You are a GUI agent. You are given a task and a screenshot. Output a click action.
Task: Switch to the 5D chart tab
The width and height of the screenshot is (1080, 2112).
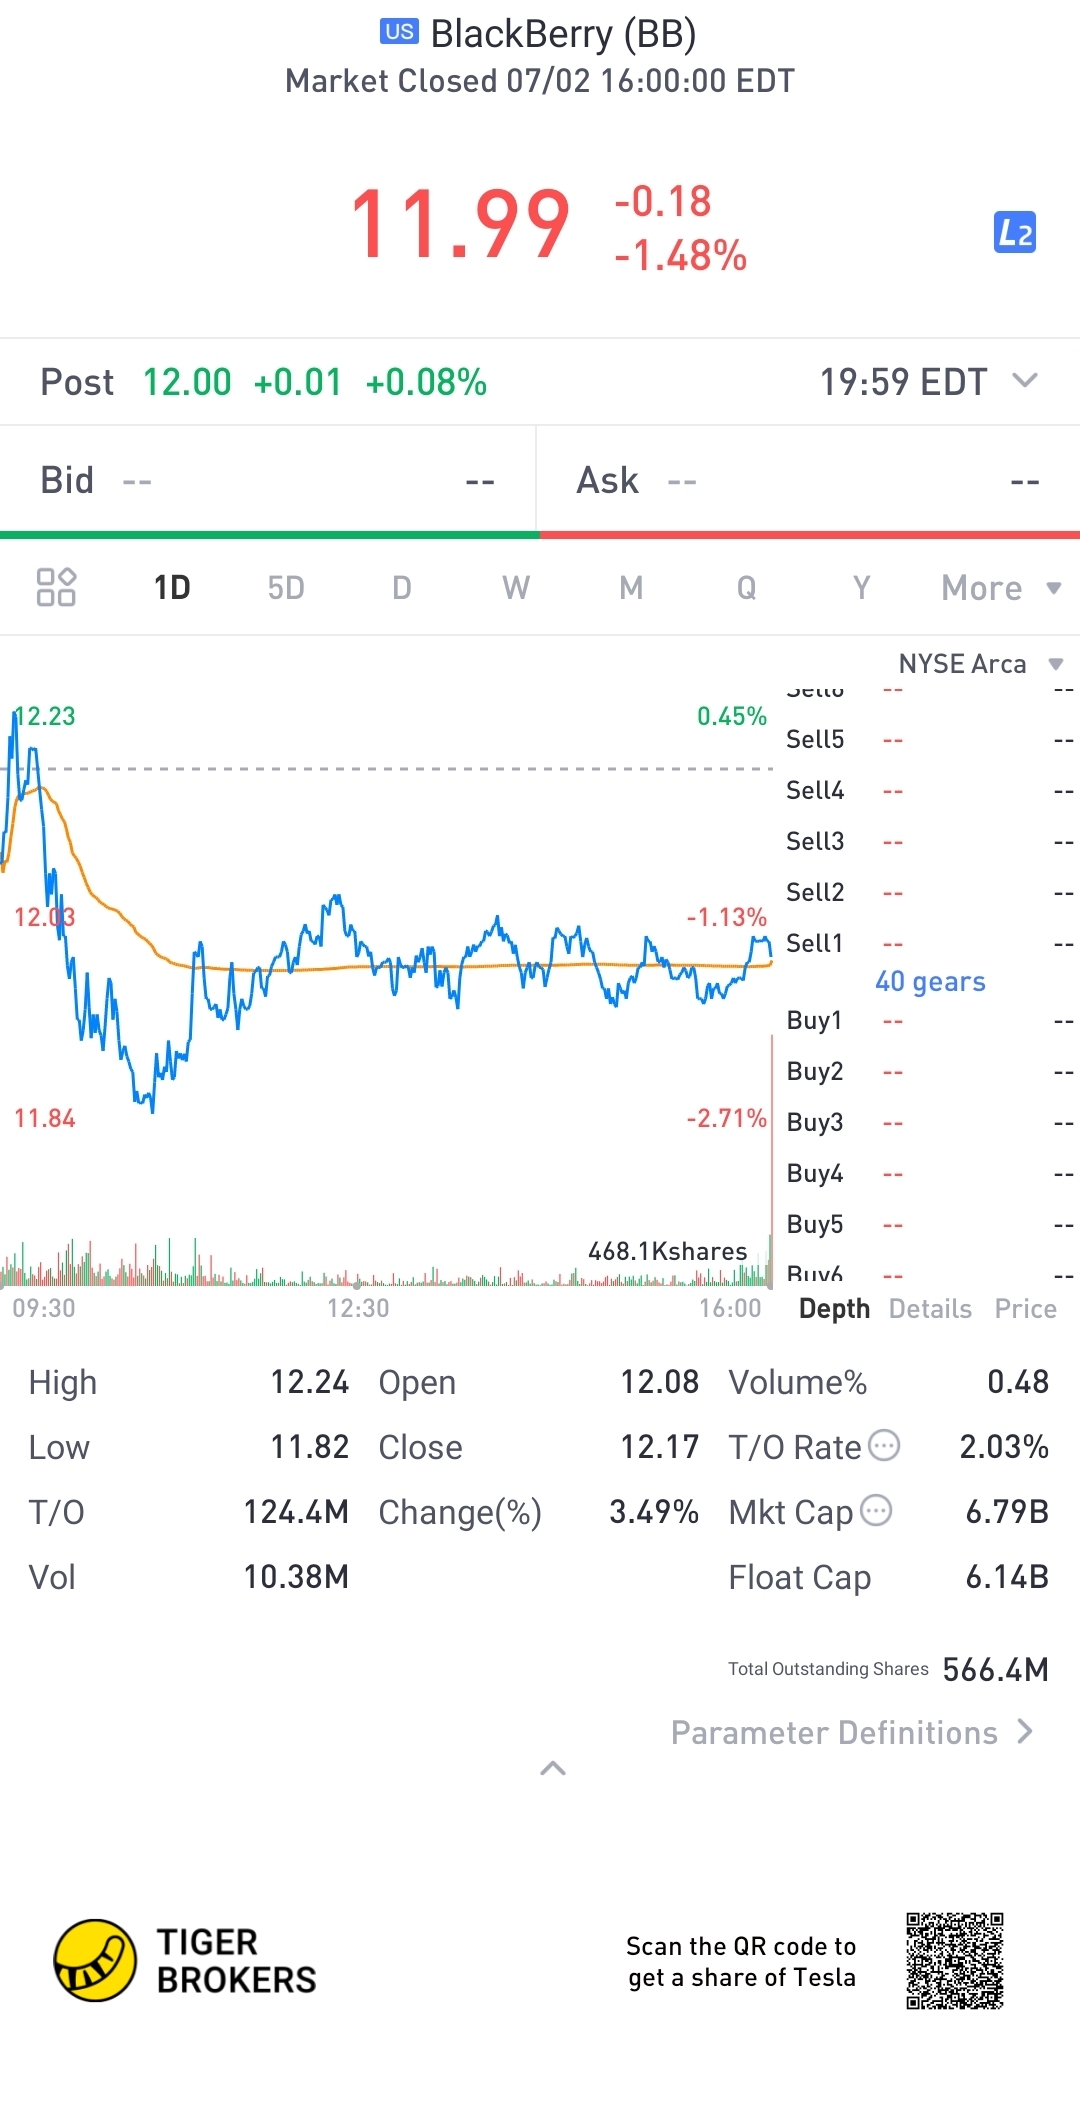(x=286, y=588)
